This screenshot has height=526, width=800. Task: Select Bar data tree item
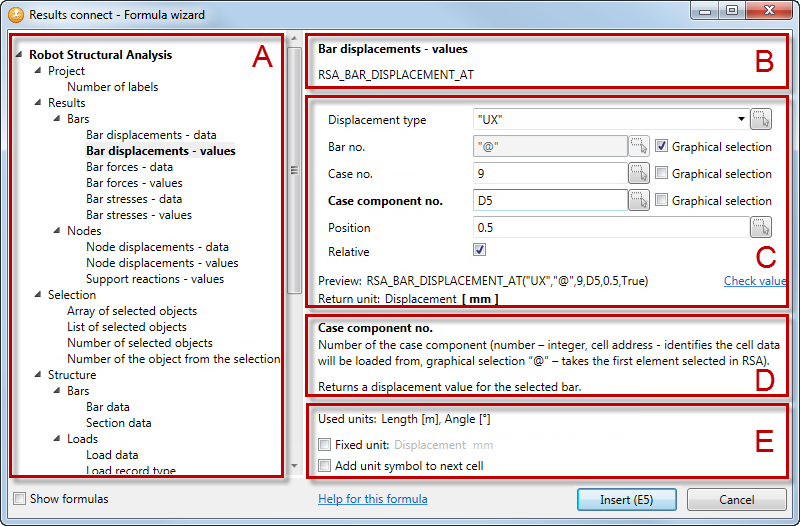tap(108, 407)
